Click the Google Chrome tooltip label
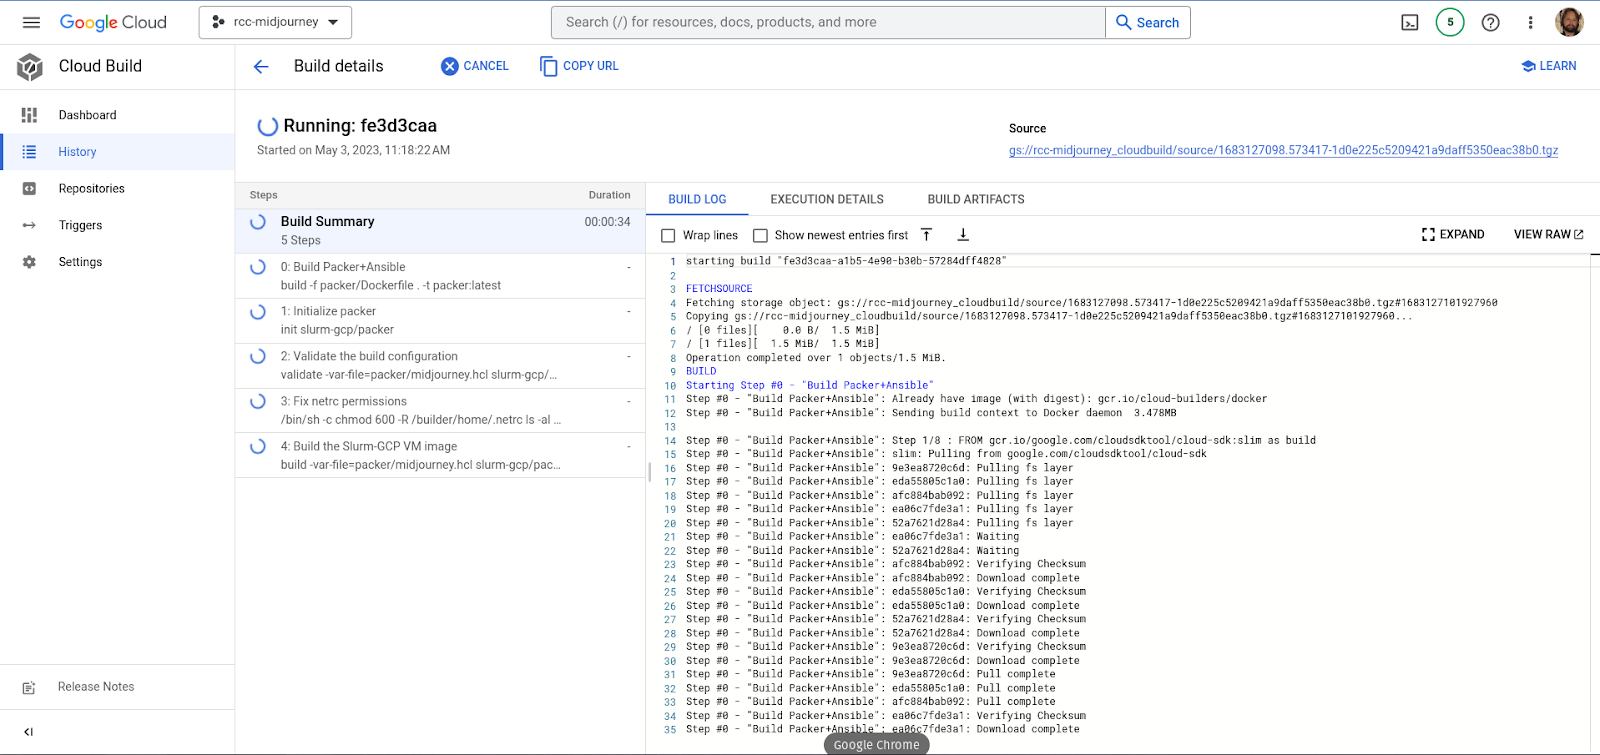 pos(877,745)
